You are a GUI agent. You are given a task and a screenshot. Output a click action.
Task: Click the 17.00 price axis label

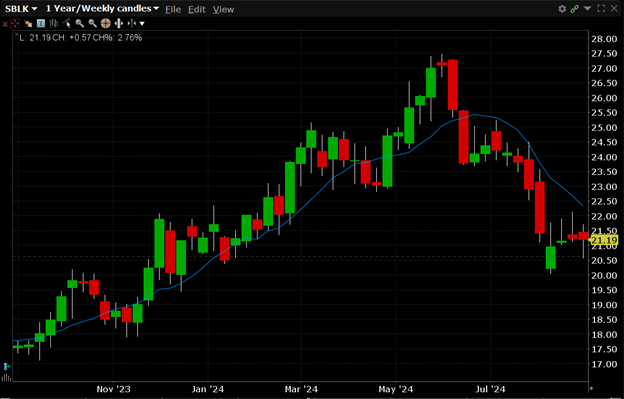pos(604,364)
